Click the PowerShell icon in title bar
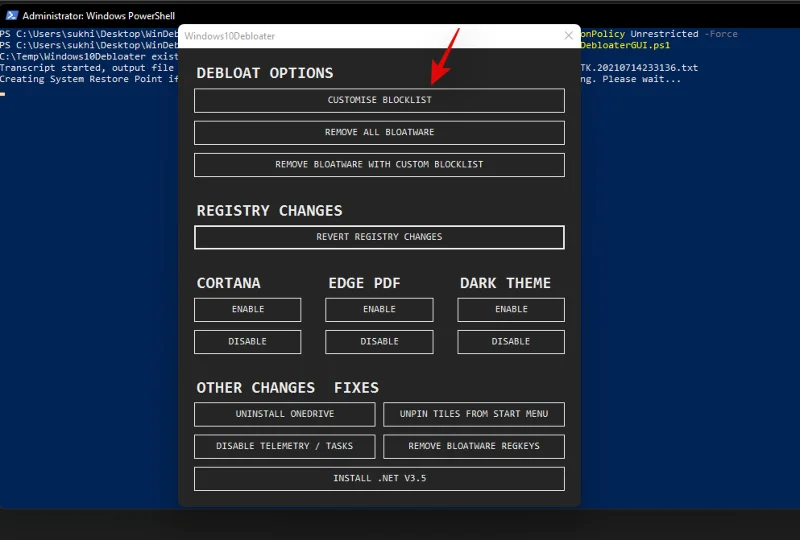800x540 pixels. pos(11,15)
